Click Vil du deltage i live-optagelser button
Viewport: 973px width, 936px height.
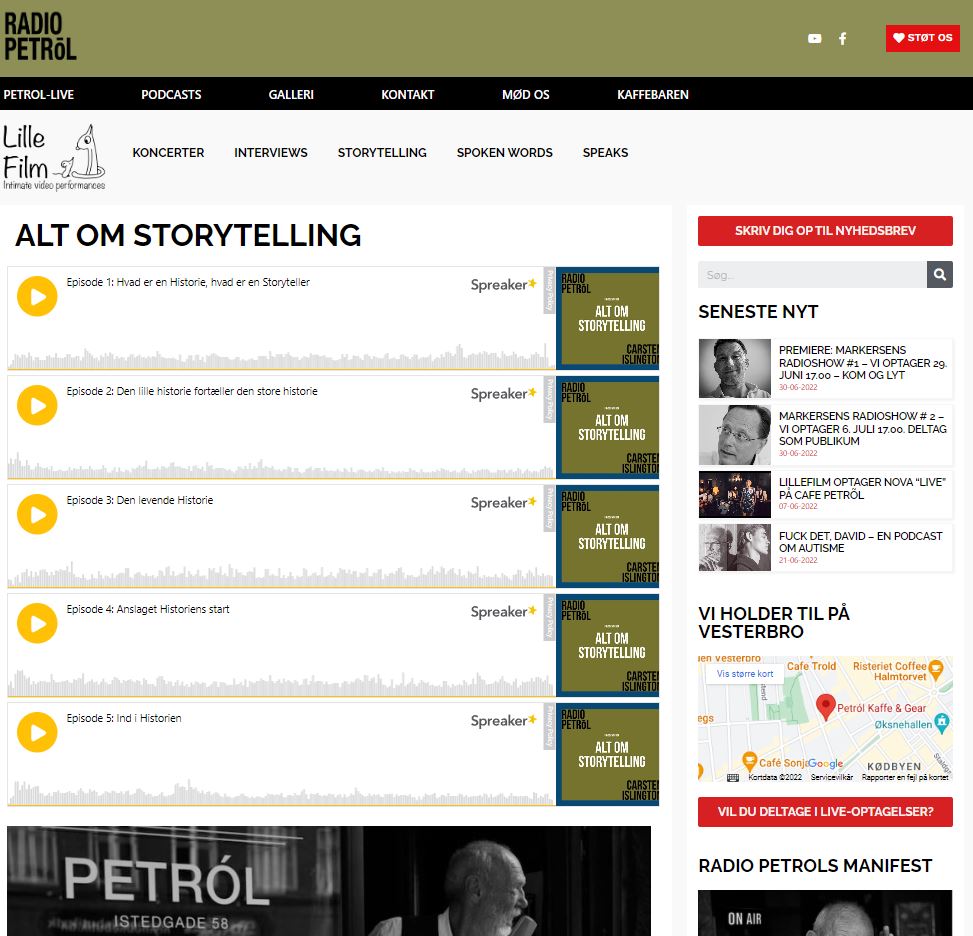click(825, 812)
